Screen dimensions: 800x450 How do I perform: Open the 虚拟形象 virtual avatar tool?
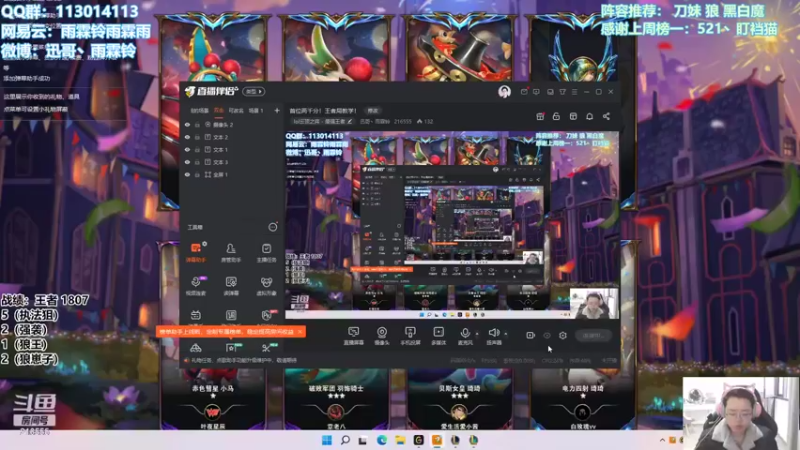click(266, 286)
